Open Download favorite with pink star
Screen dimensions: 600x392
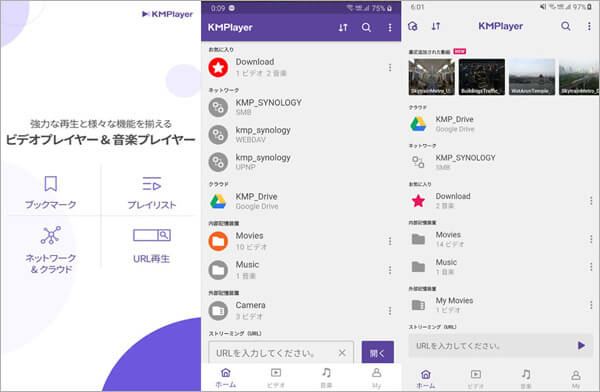pos(496,201)
